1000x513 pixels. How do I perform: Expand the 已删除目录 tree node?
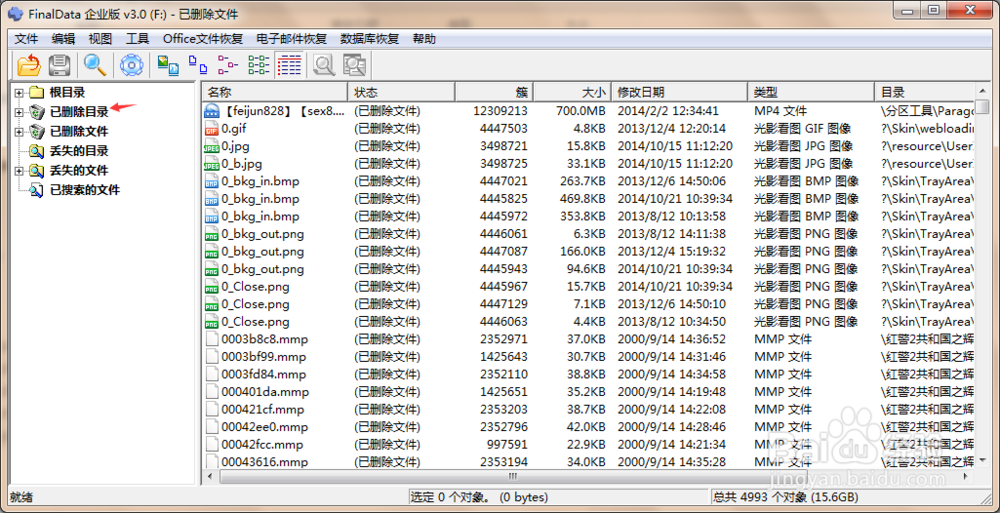coord(19,112)
